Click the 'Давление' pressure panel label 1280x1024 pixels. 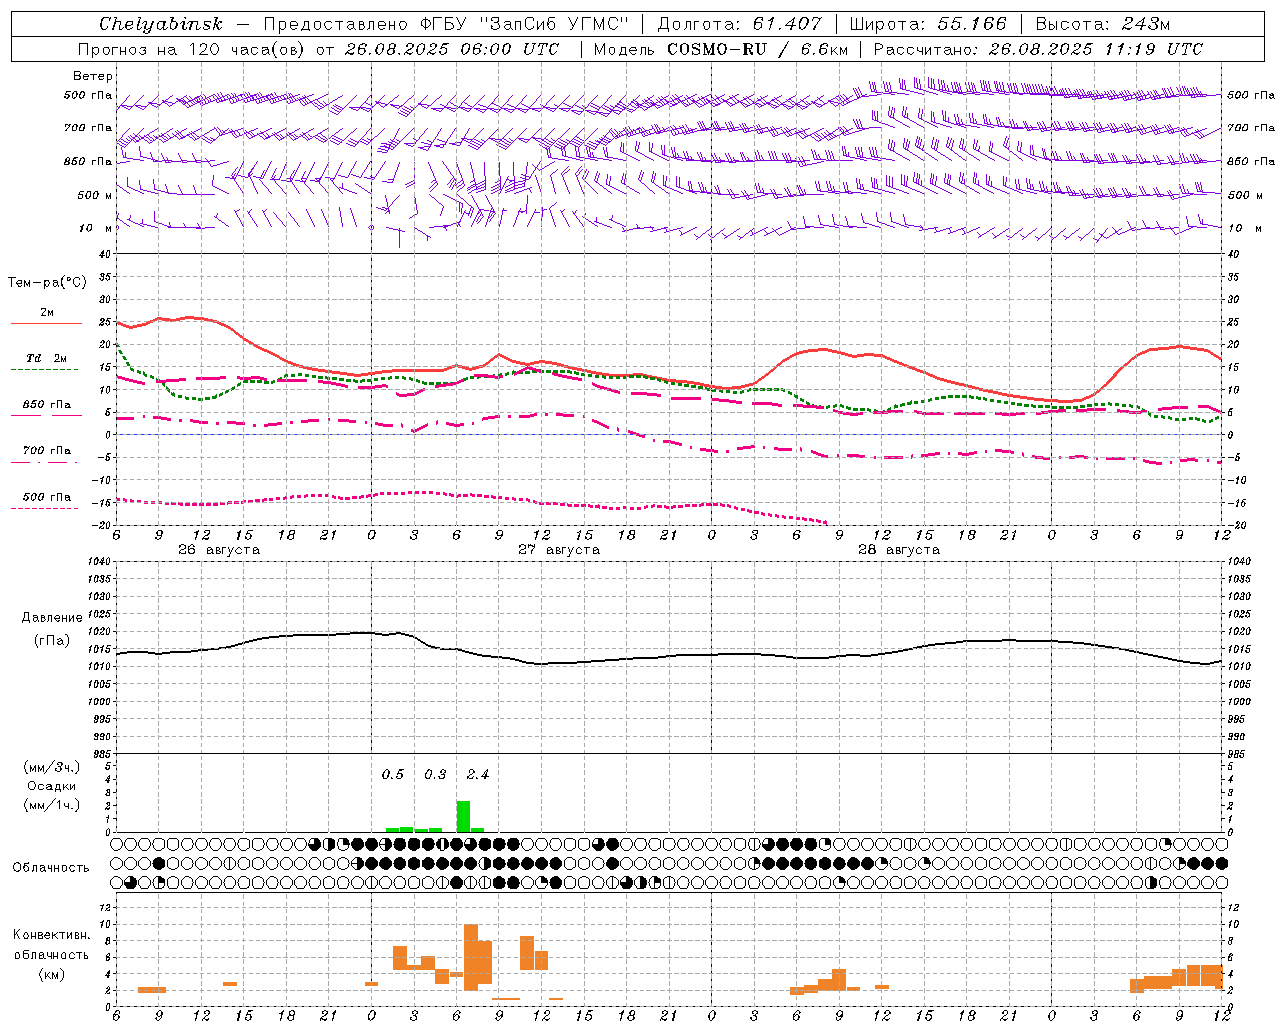tap(53, 618)
